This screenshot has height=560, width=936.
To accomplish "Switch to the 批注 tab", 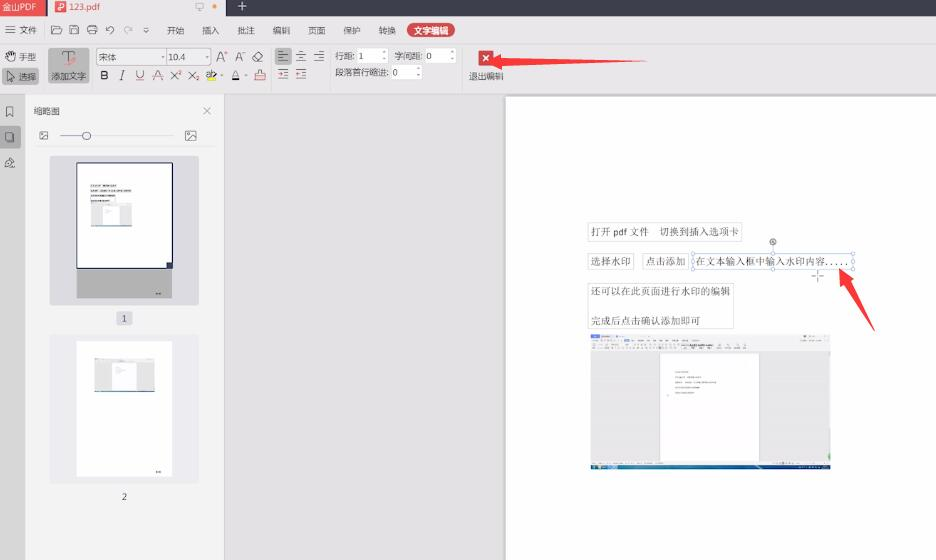I will pyautogui.click(x=246, y=30).
